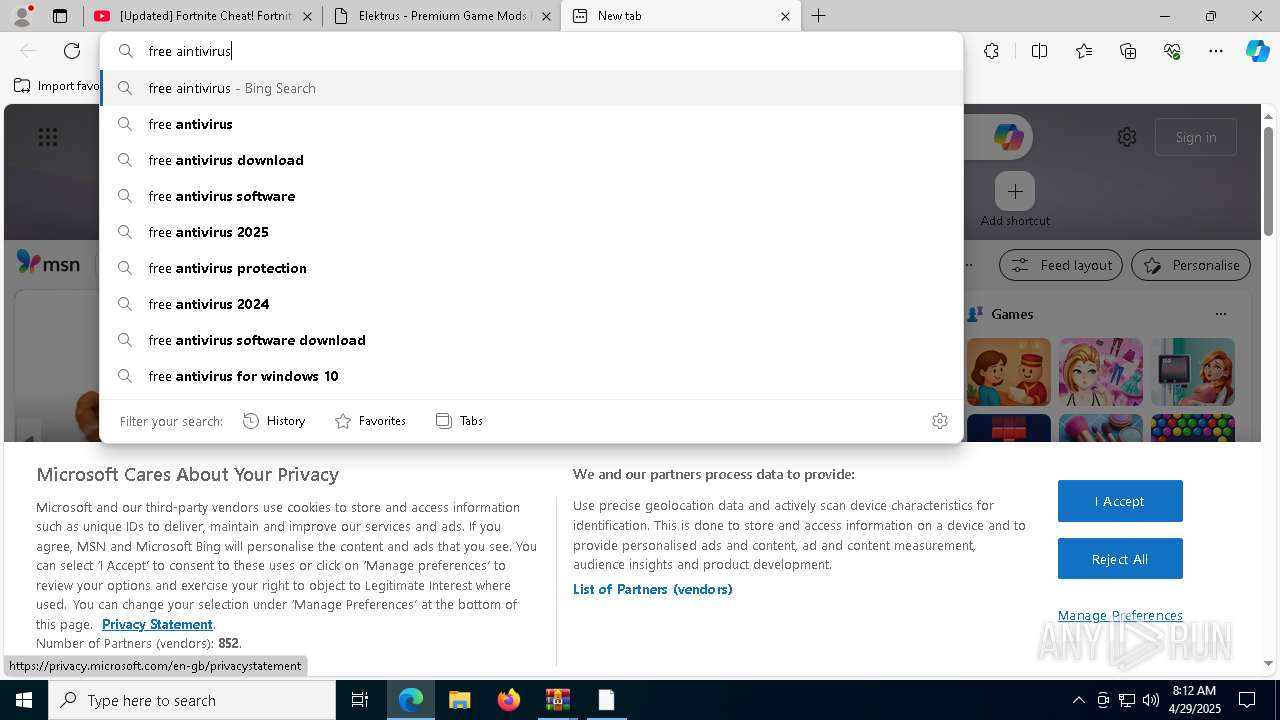Open the tab actions menu icon
Viewport: 1280px width, 720px height.
coord(60,16)
